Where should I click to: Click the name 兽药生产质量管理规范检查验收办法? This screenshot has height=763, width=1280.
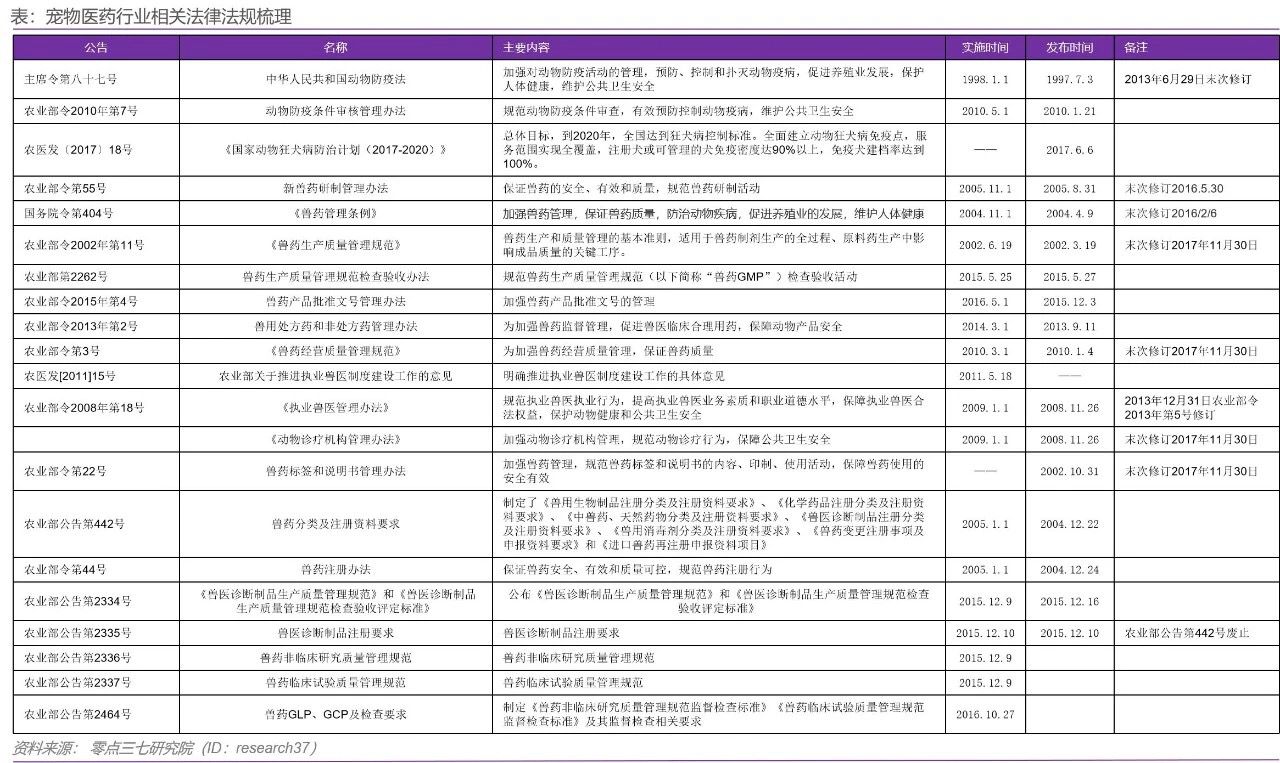point(336,277)
